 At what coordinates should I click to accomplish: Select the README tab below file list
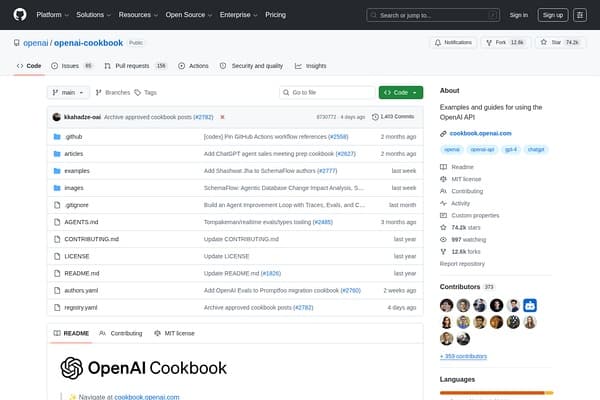[x=71, y=333]
